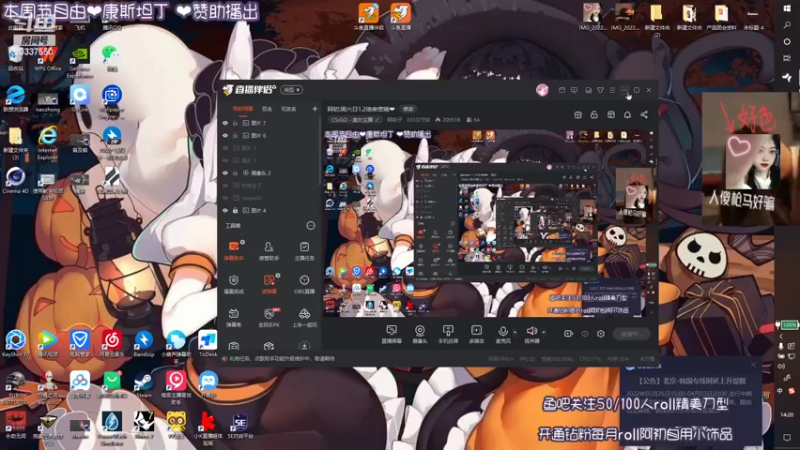The height and width of the screenshot is (450, 800).
Task: Open the hamburger main menu
Action: pyautogui.click(x=612, y=90)
